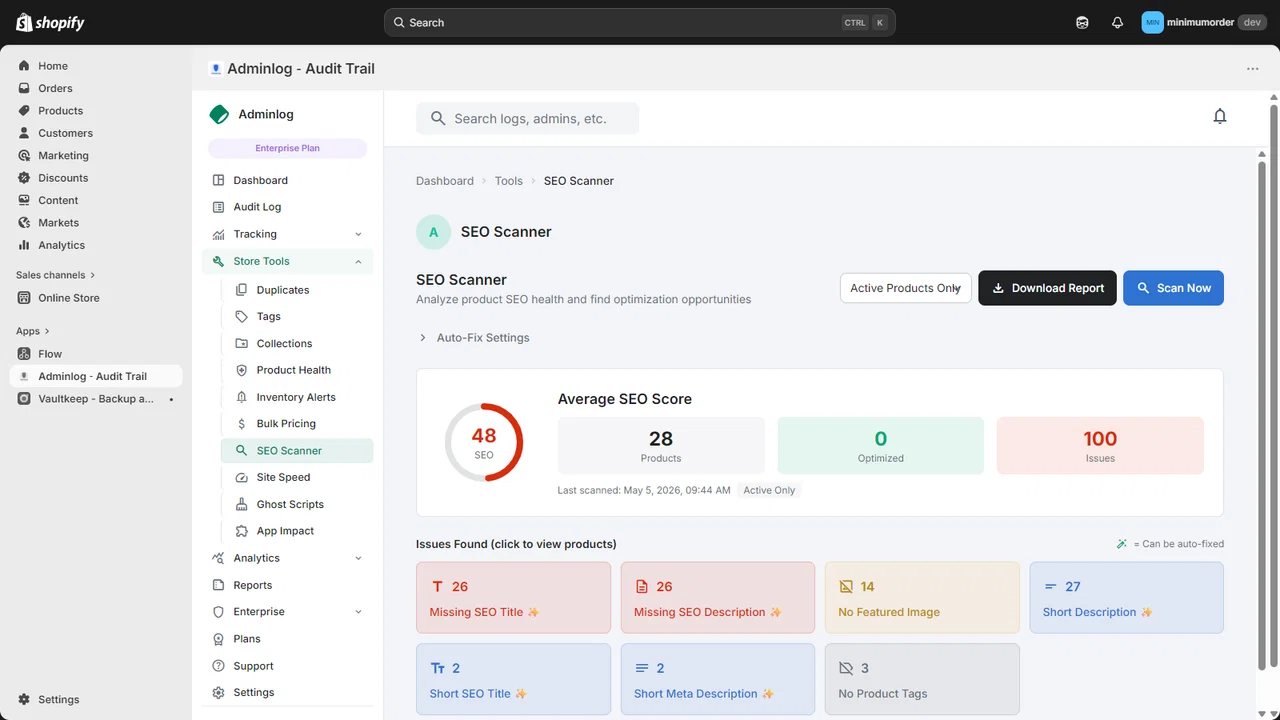1280x720 pixels.
Task: Click the SEO score 48 circular gauge
Action: coord(484,442)
